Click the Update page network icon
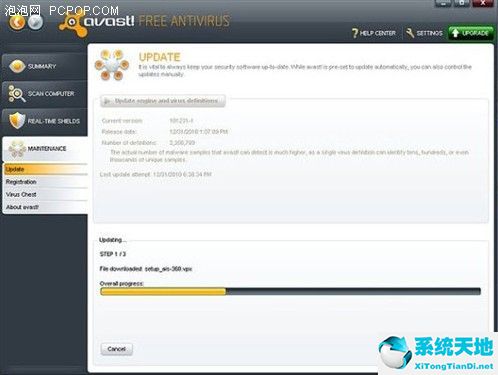The image size is (498, 375). 112,65
